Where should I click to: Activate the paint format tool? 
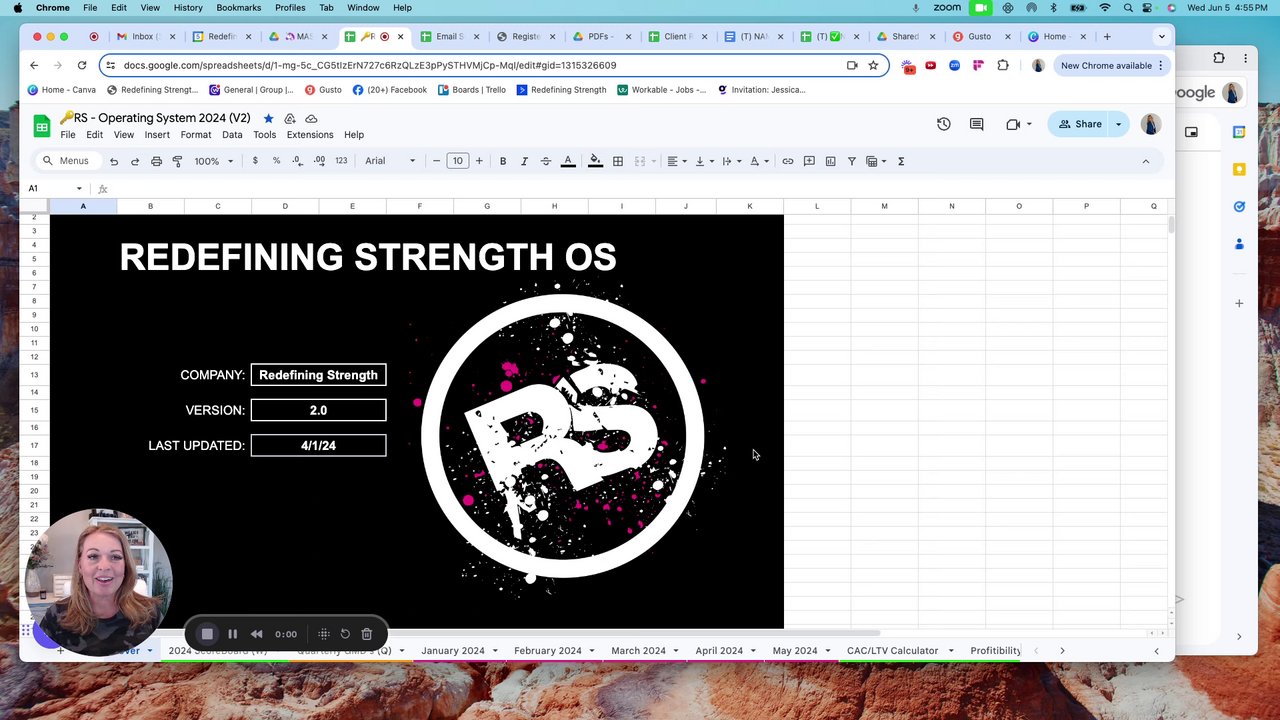(x=177, y=161)
